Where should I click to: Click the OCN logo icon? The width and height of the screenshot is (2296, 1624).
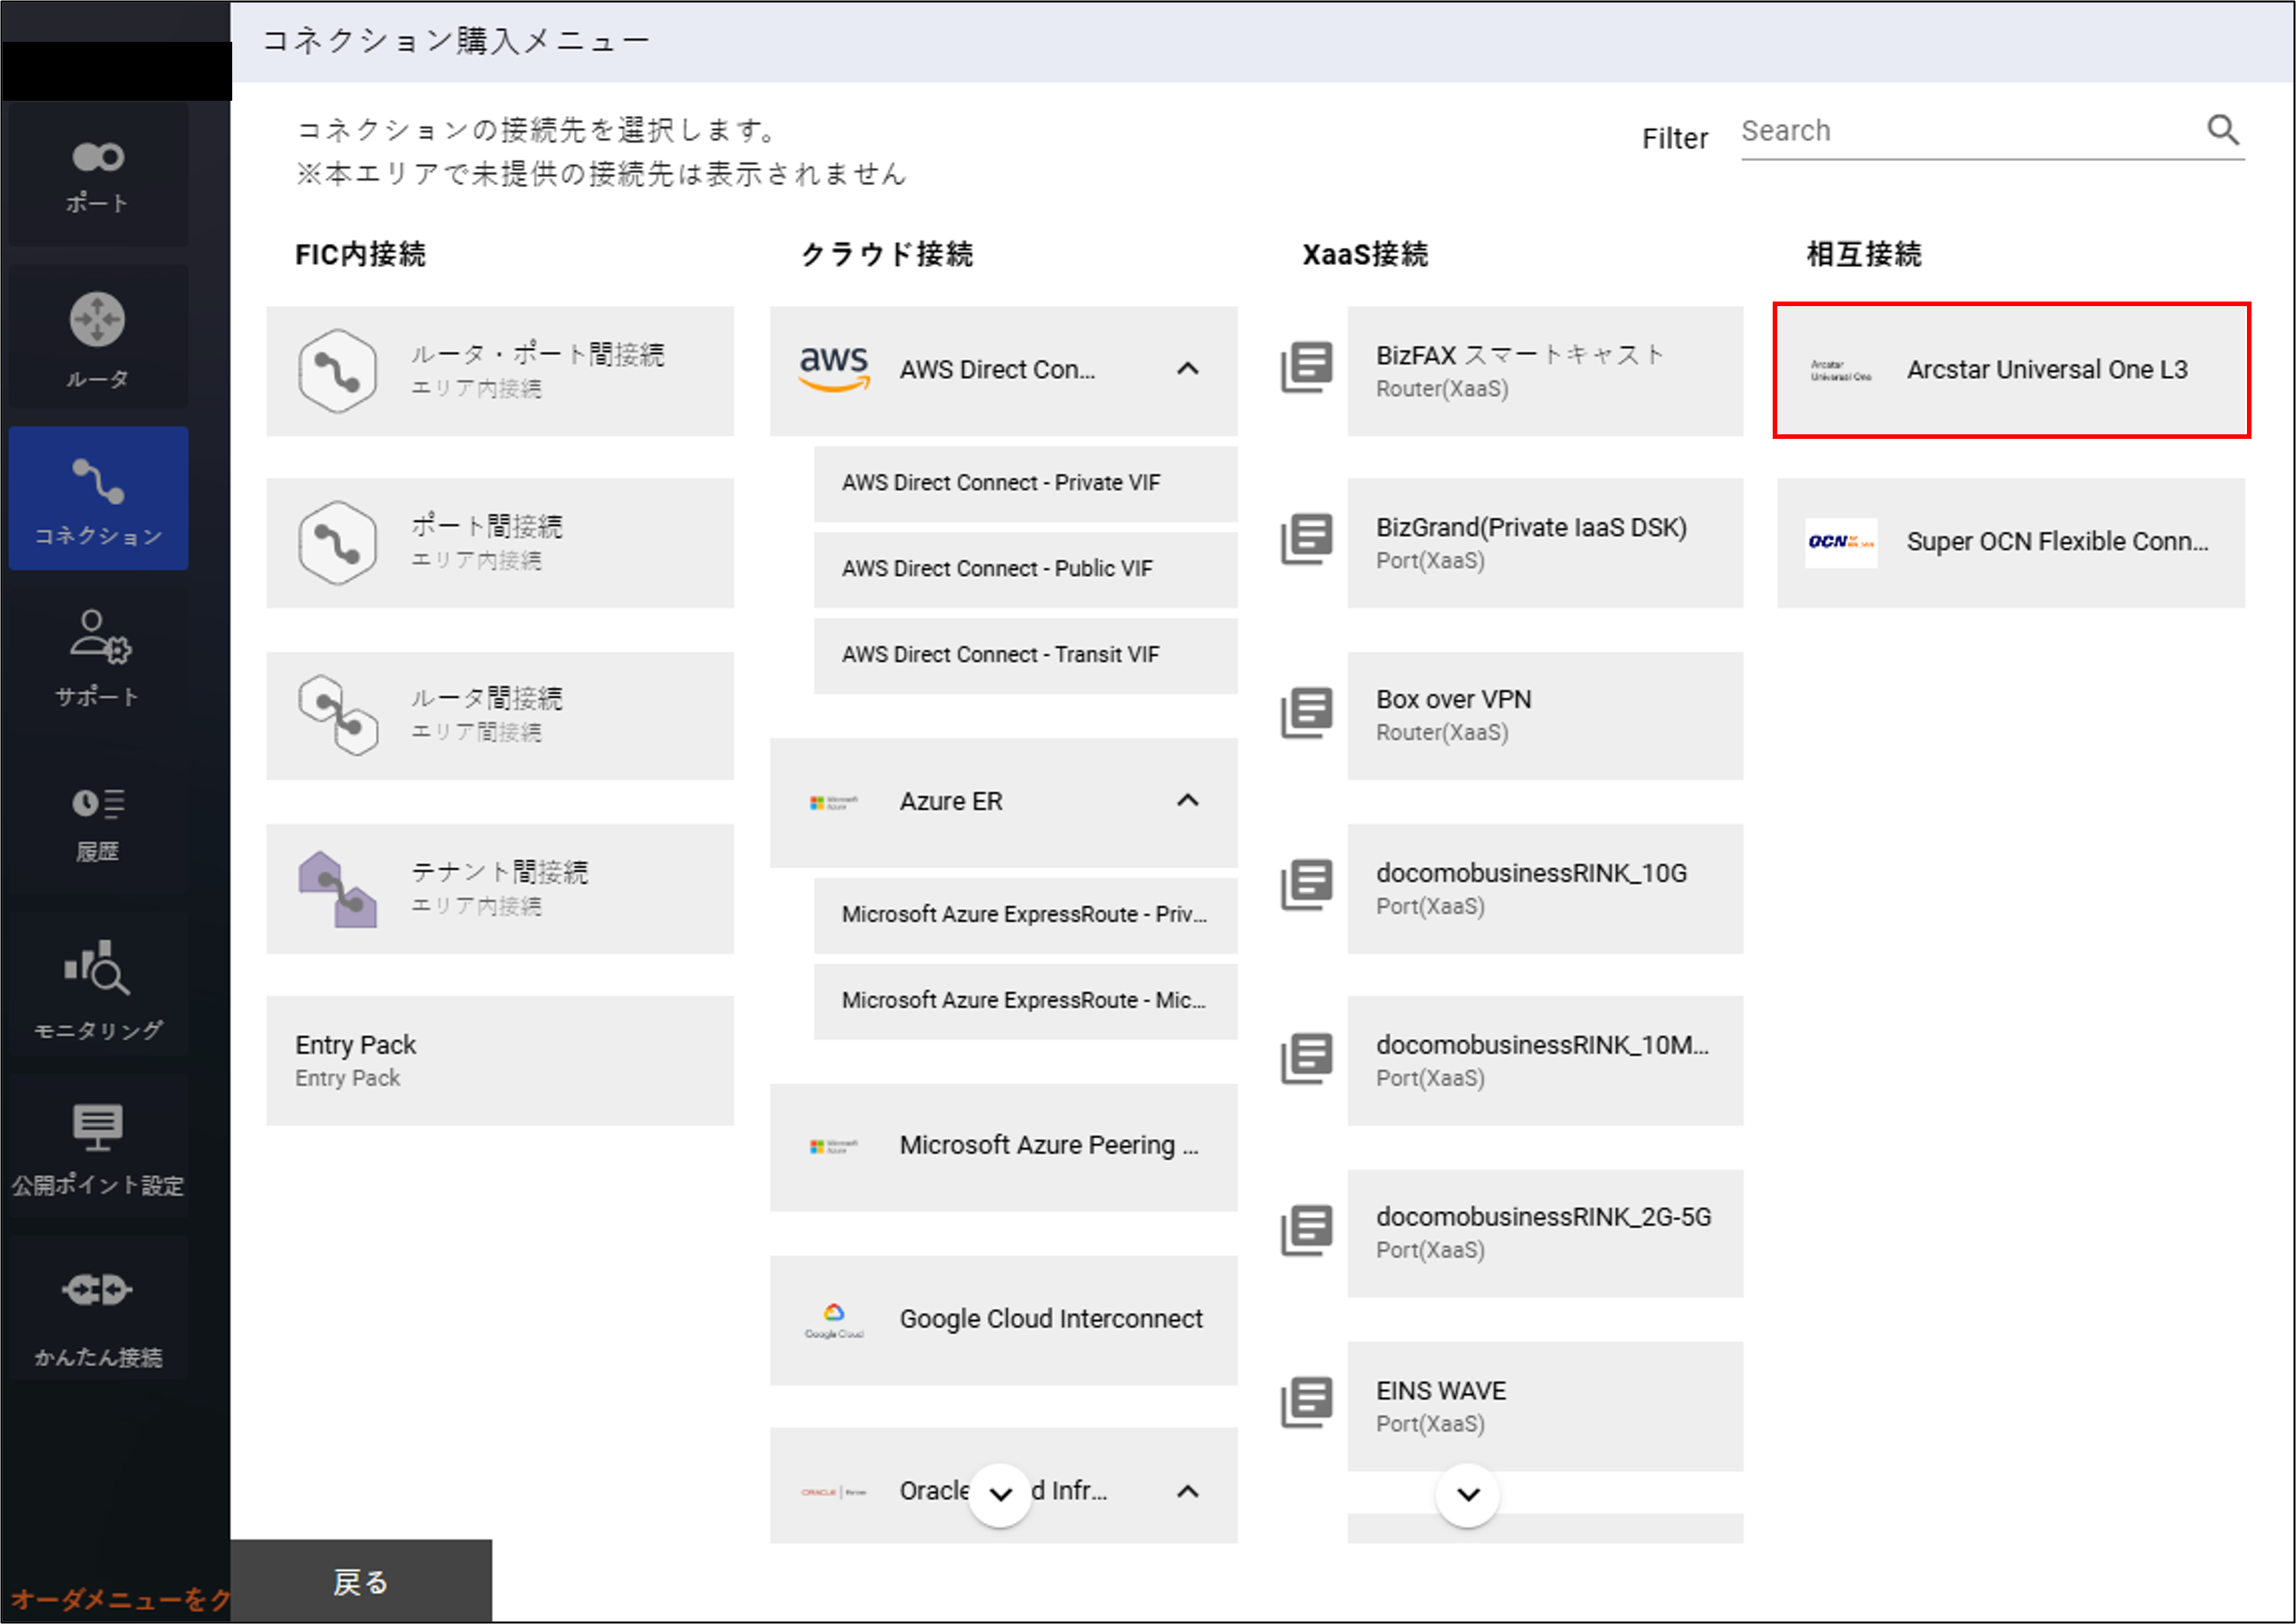click(1841, 542)
